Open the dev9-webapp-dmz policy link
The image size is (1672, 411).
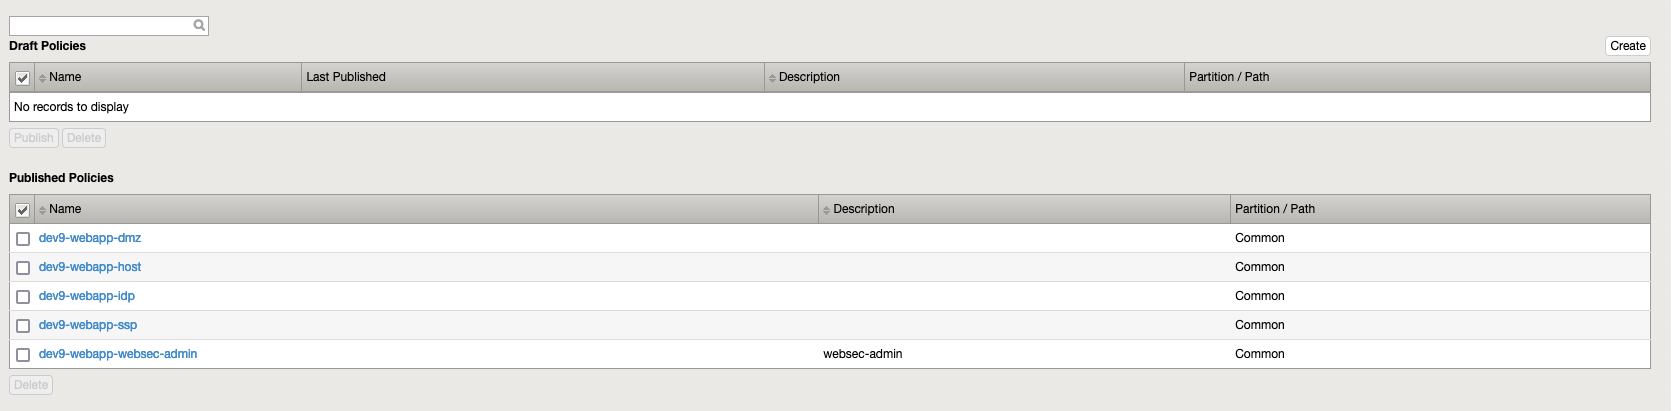click(x=90, y=238)
